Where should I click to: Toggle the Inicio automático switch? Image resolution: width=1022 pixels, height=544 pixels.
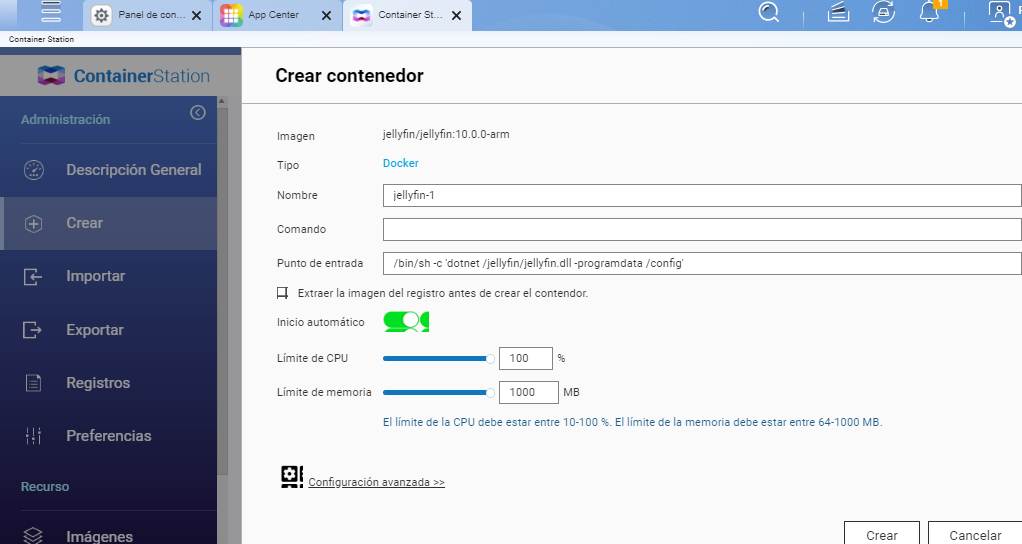tap(406, 322)
